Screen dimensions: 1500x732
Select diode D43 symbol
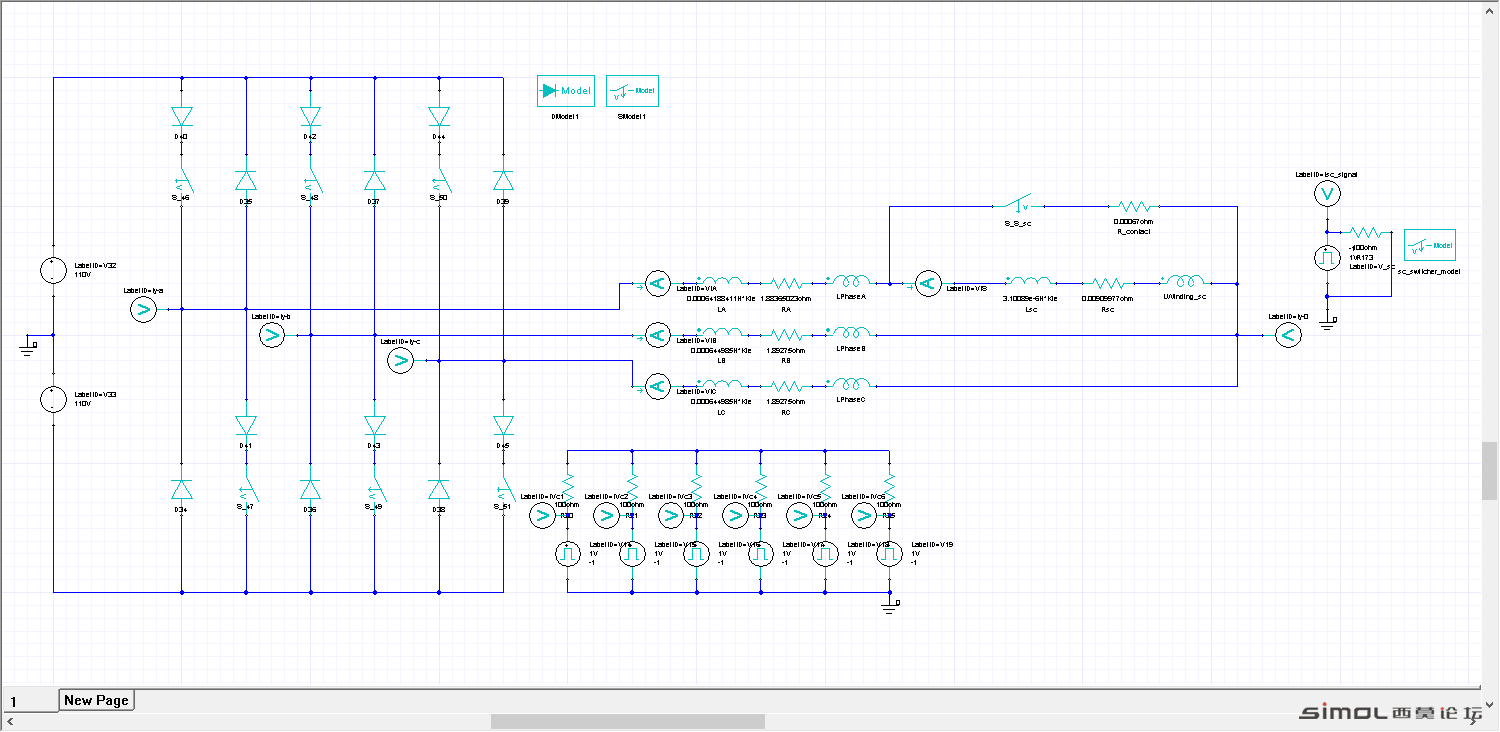(x=375, y=425)
